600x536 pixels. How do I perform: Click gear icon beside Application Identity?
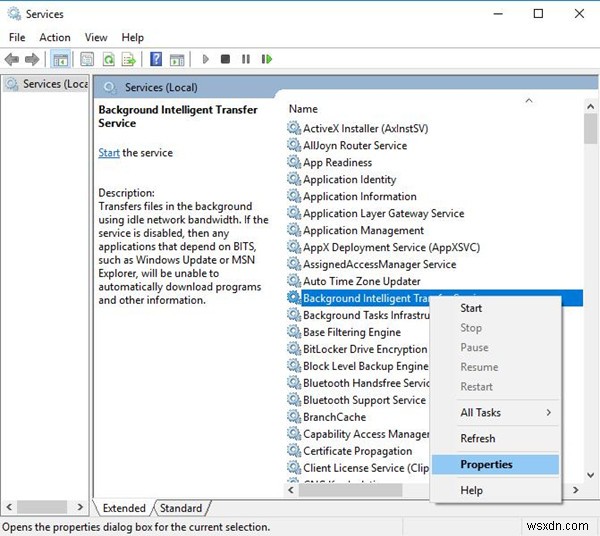tap(294, 179)
